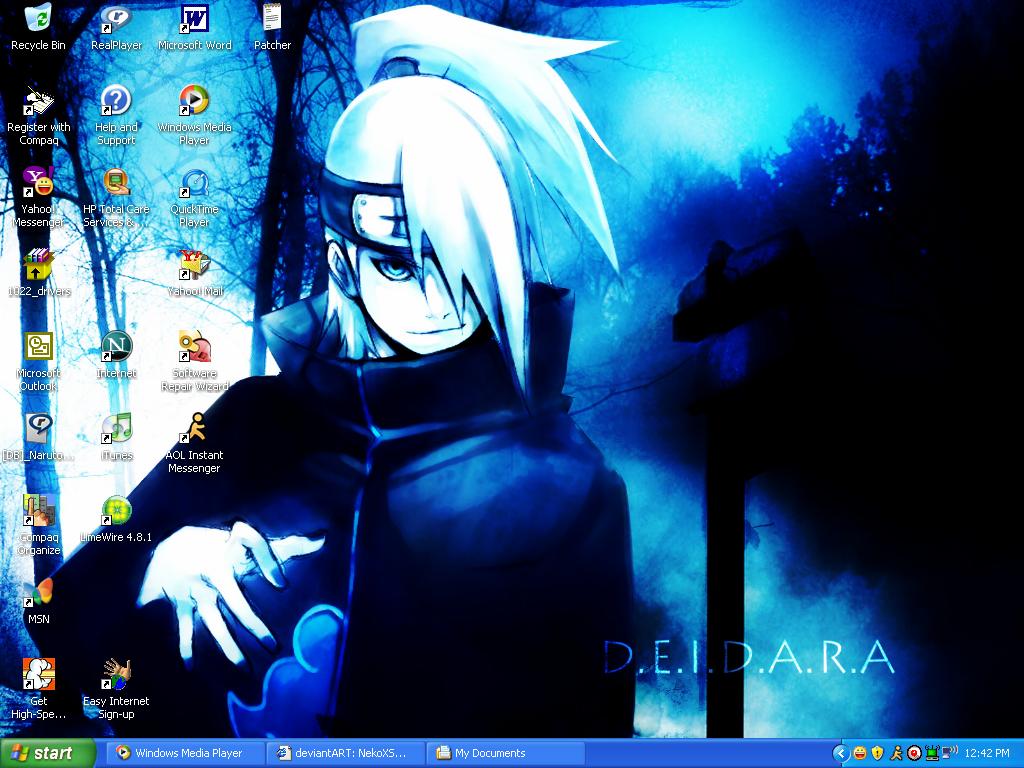Launch the Netscape Internet shortcut

(116, 355)
